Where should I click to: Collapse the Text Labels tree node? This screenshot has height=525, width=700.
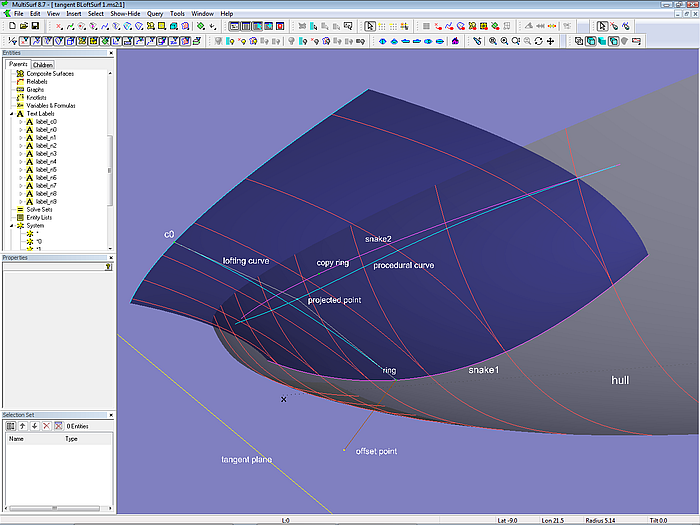coord(11,114)
